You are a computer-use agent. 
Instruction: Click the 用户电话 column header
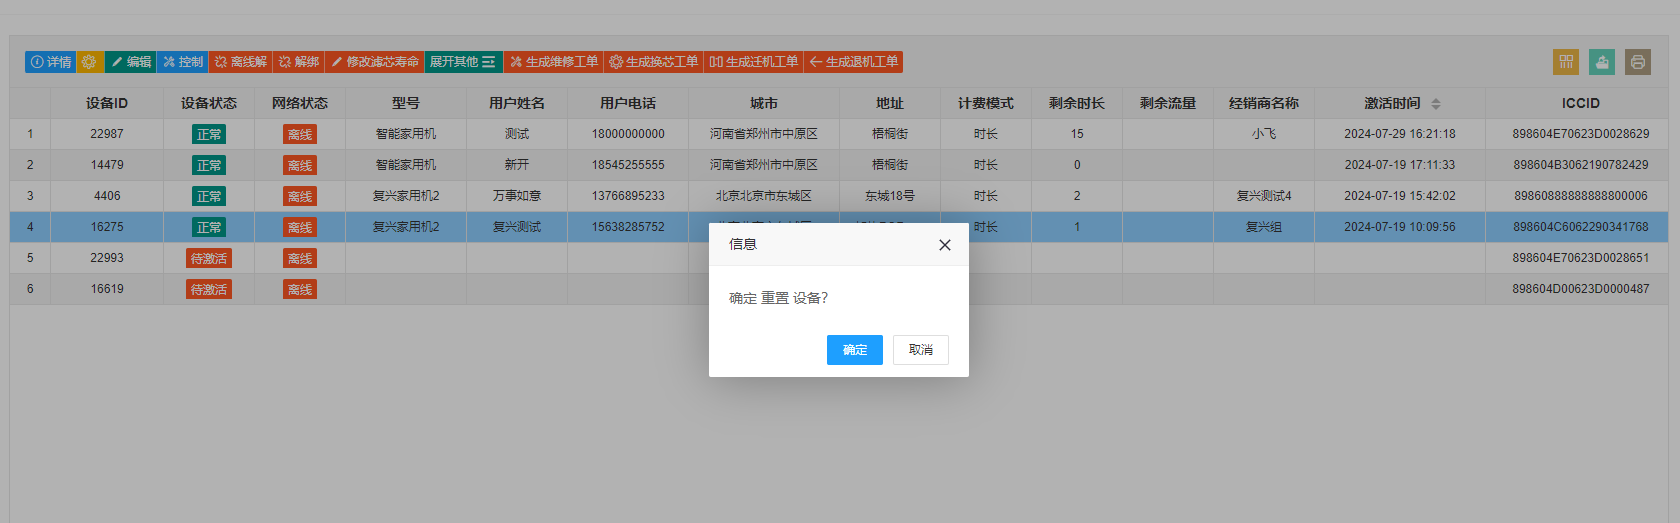click(x=628, y=104)
